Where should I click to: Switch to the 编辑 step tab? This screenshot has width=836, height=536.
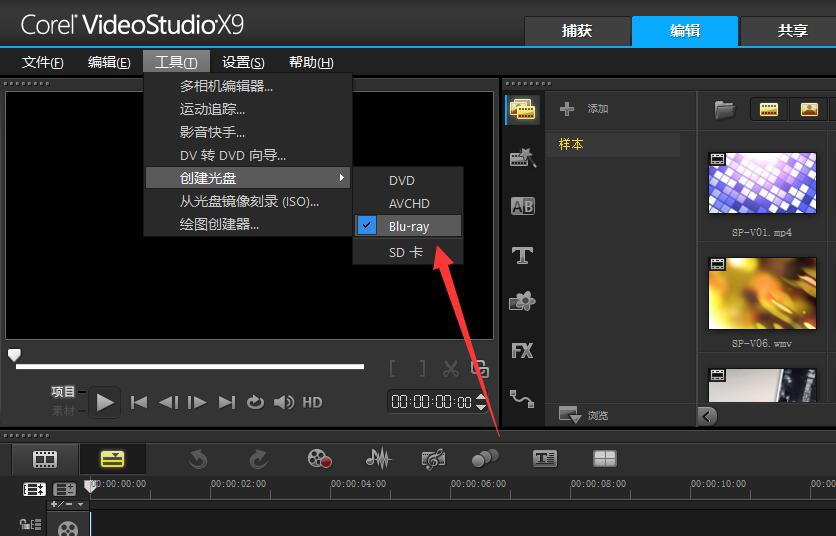point(685,30)
